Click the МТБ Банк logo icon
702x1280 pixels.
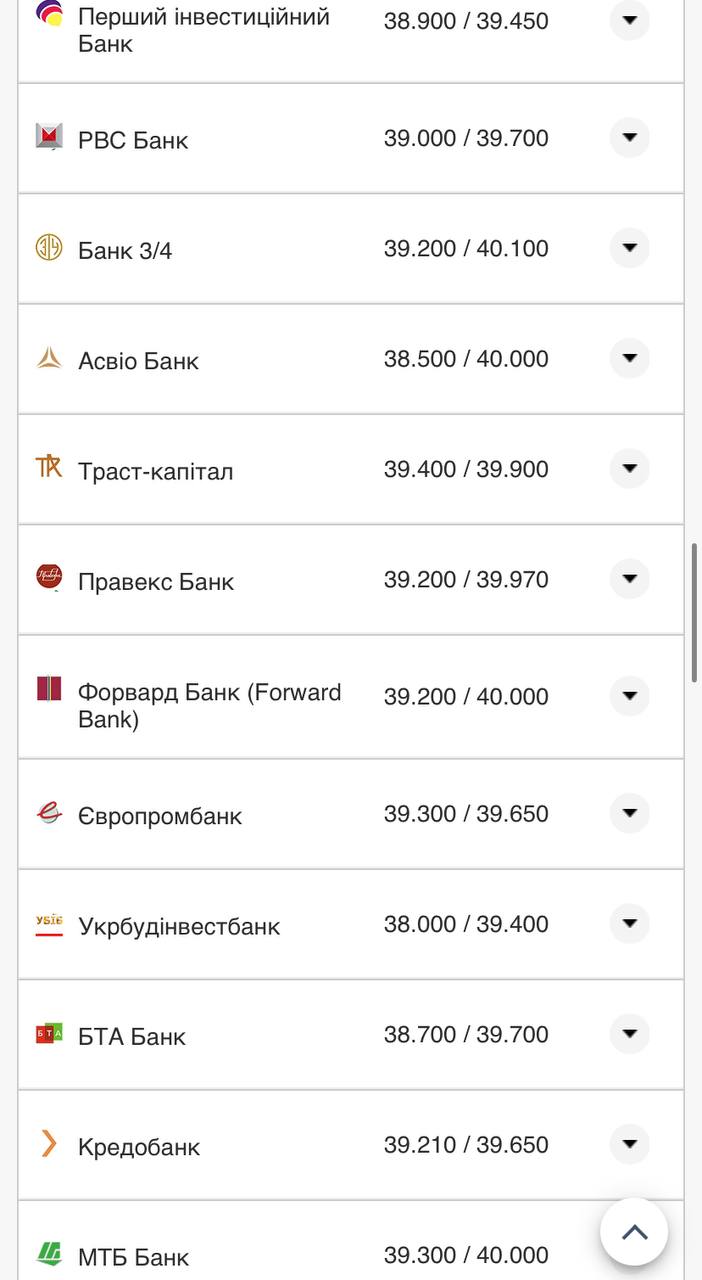tap(49, 1254)
